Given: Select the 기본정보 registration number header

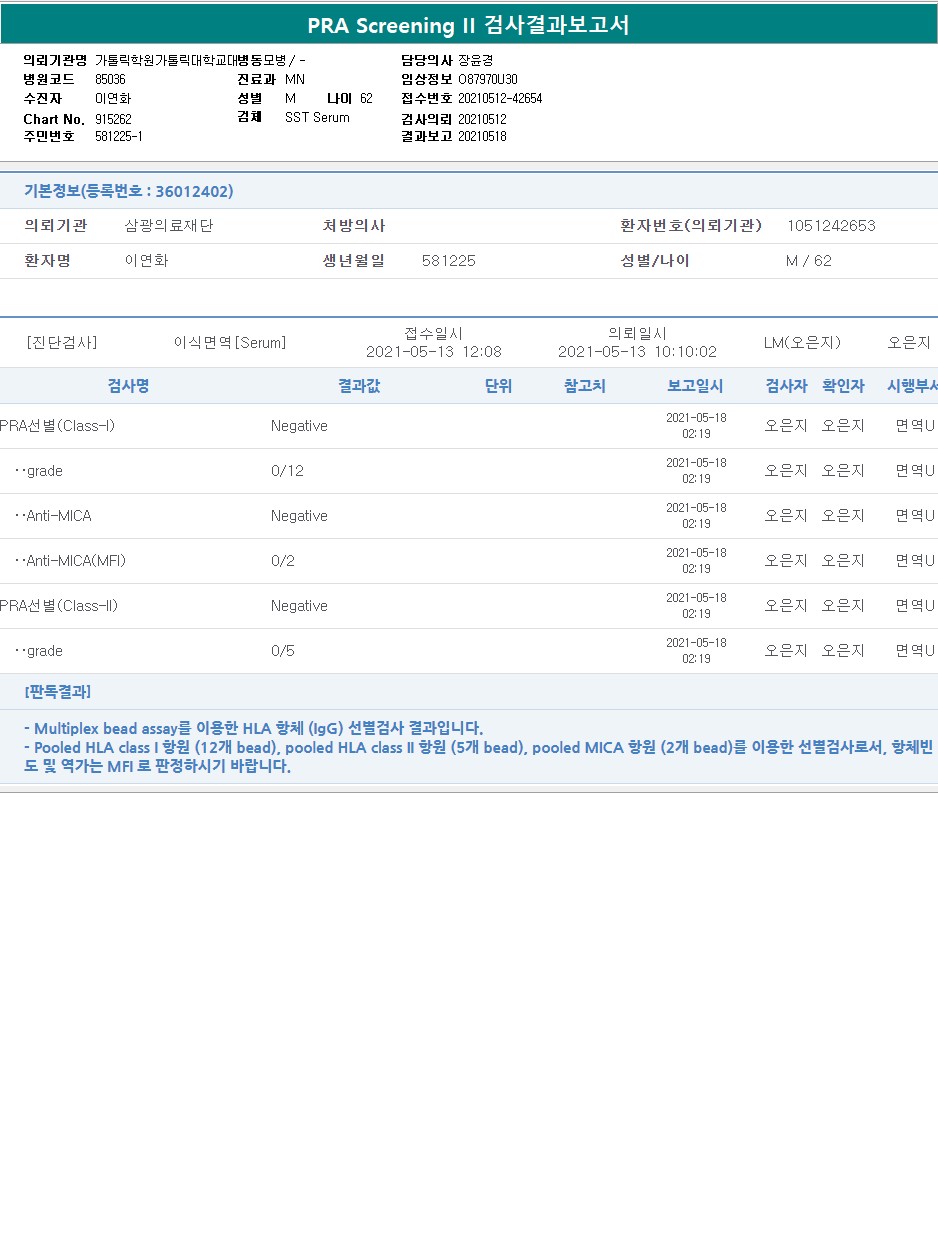Looking at the screenshot, I should pos(129,191).
